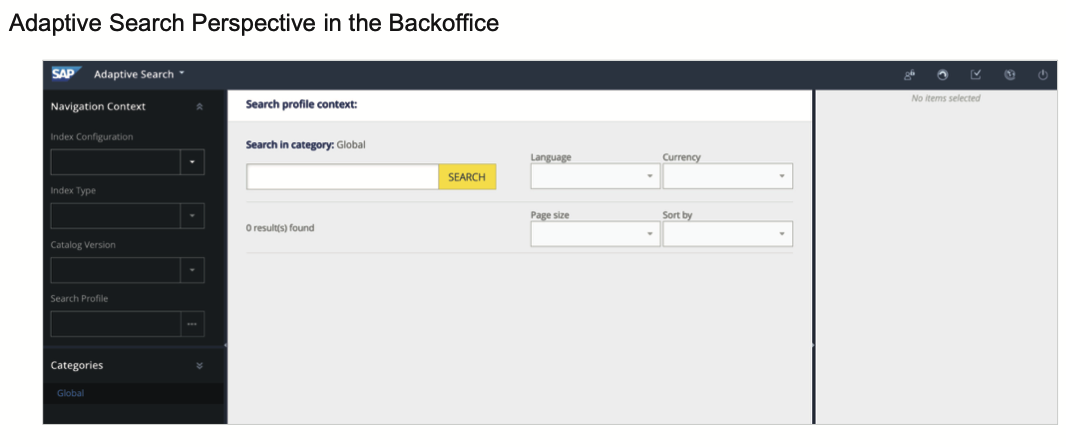Click the power logout icon
The height and width of the screenshot is (447, 1066).
coord(1043,75)
